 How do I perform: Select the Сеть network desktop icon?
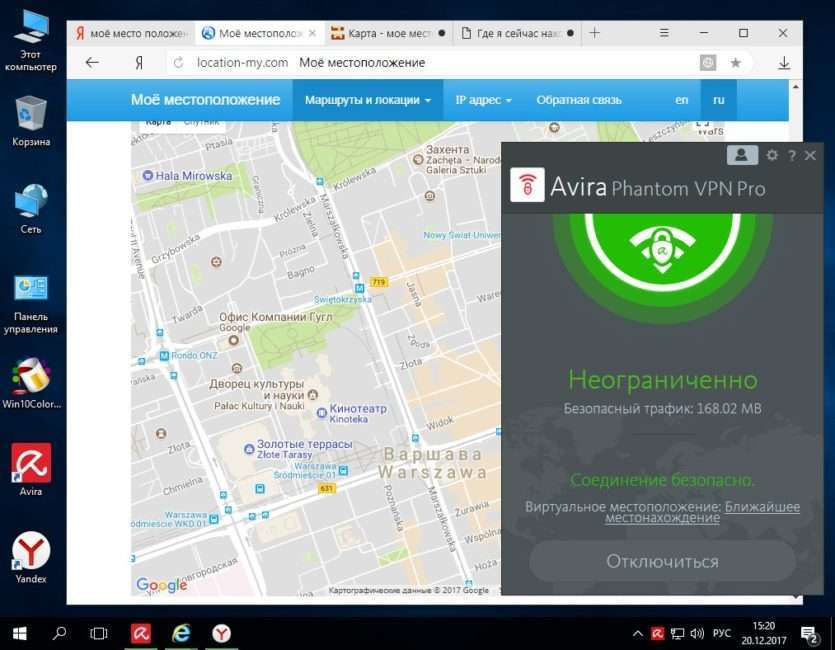pyautogui.click(x=31, y=209)
